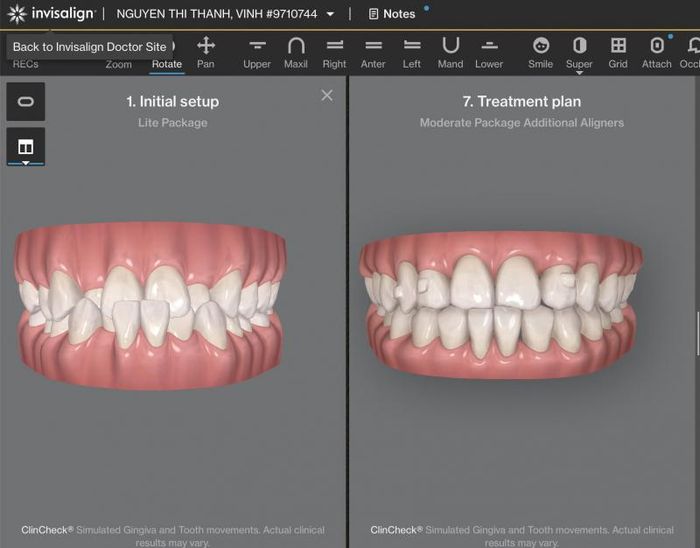Switch to Right side view
The height and width of the screenshot is (548, 700).
click(x=334, y=53)
